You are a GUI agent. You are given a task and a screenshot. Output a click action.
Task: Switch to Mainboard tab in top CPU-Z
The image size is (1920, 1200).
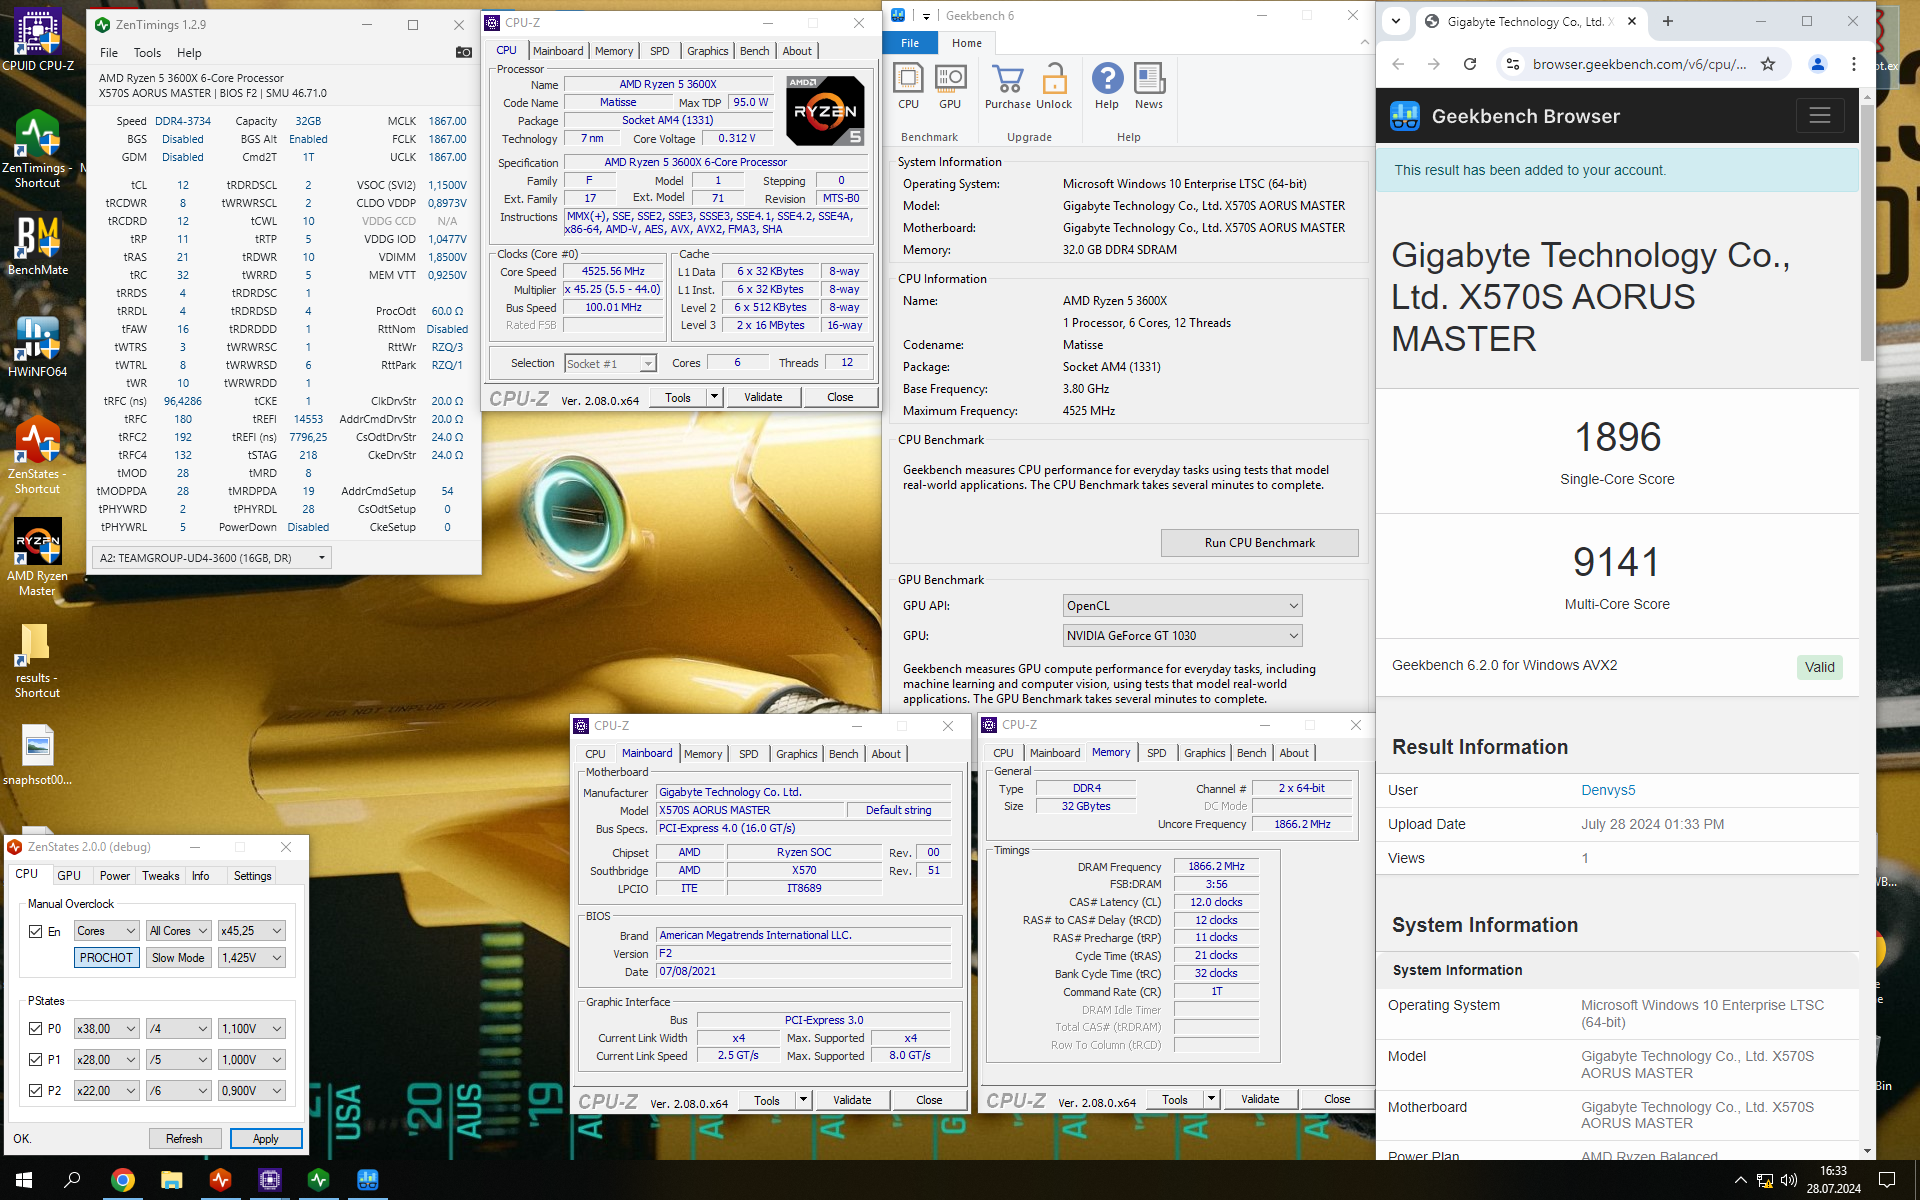[x=558, y=51]
